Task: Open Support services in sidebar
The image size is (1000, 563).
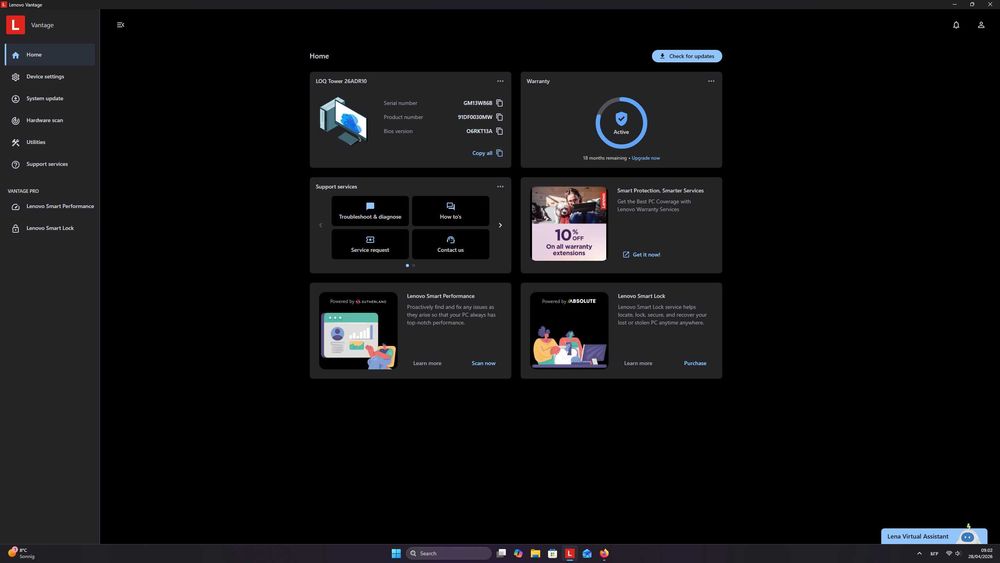Action: coord(50,165)
